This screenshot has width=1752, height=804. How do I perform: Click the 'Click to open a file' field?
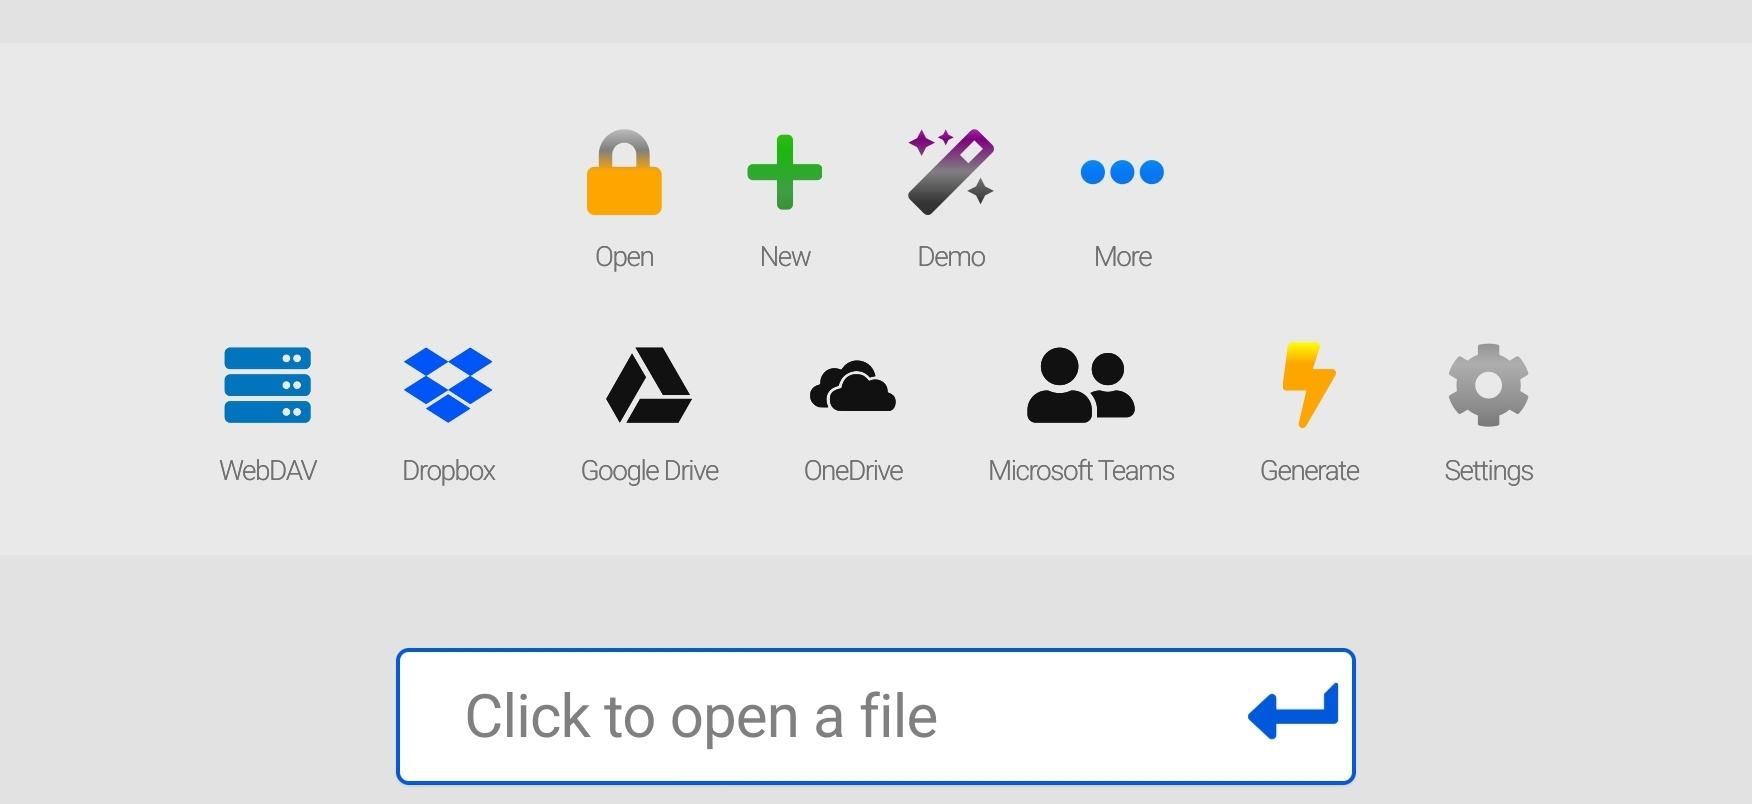[x=876, y=716]
